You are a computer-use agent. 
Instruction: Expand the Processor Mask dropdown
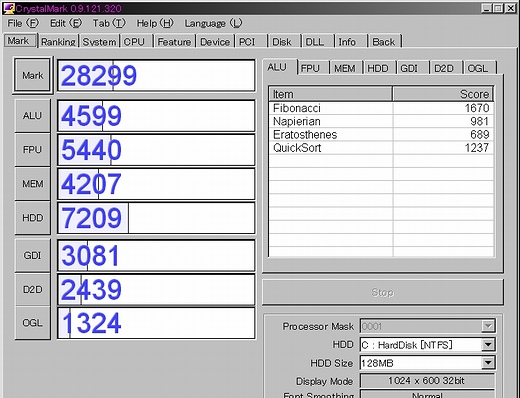pos(488,326)
